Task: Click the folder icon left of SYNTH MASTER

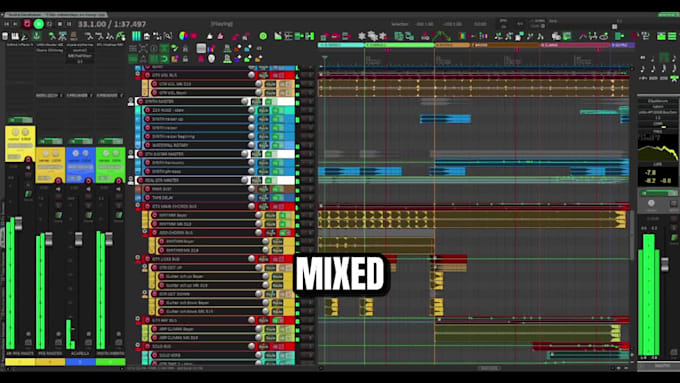Action: 131,101
